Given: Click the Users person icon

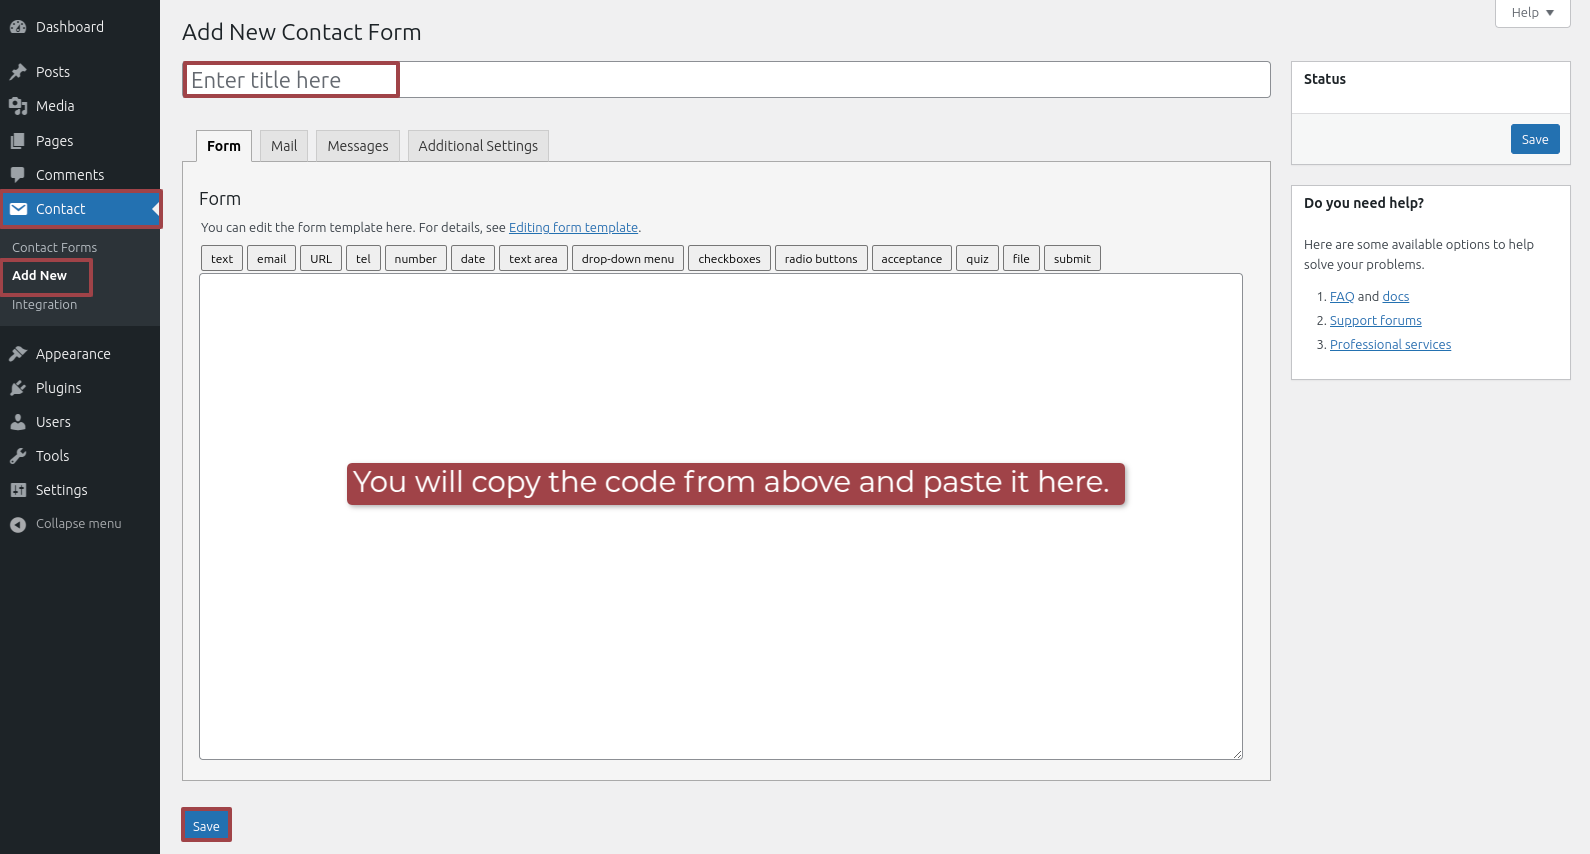Looking at the screenshot, I should [18, 422].
